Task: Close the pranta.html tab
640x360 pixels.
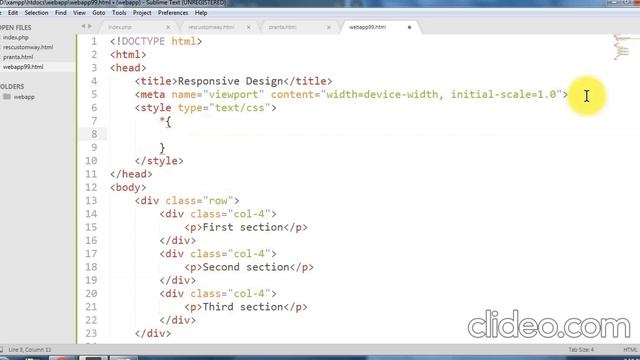Action: pyautogui.click(x=329, y=27)
